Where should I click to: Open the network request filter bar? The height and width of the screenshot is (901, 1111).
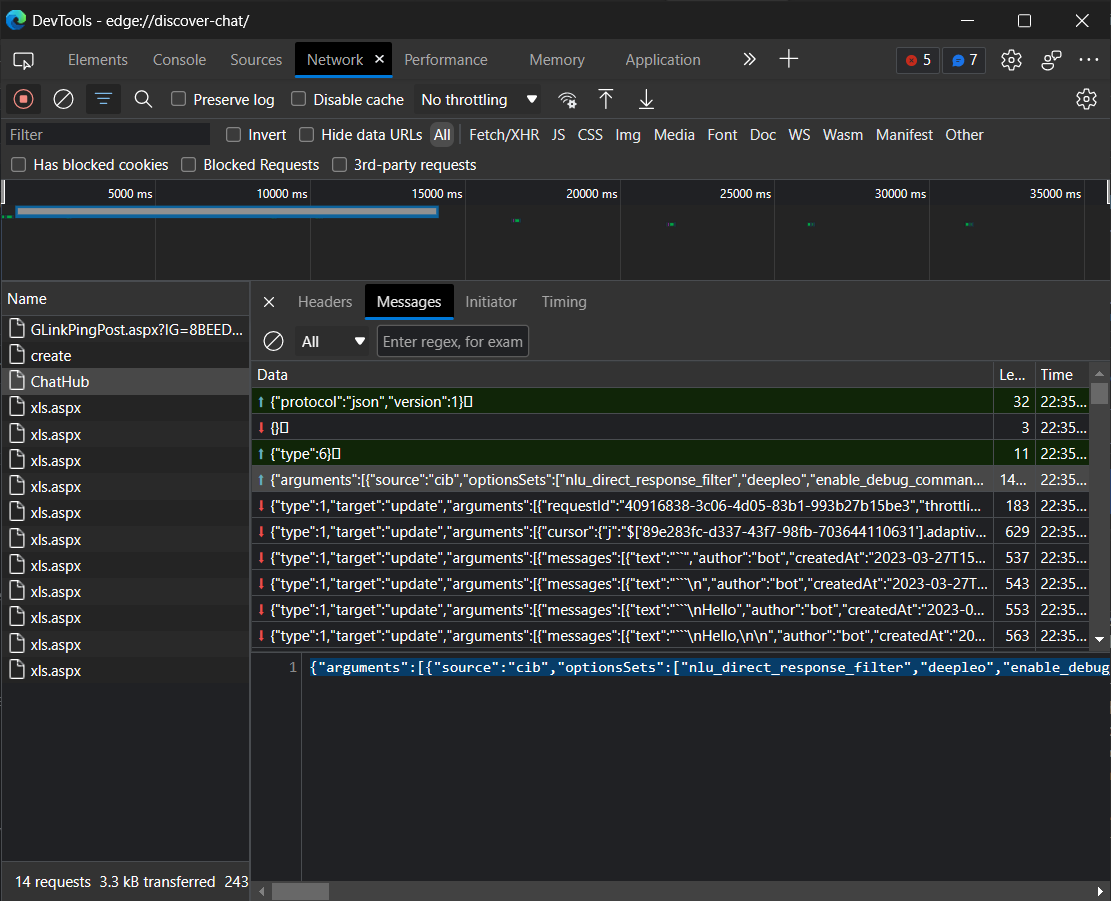point(103,99)
